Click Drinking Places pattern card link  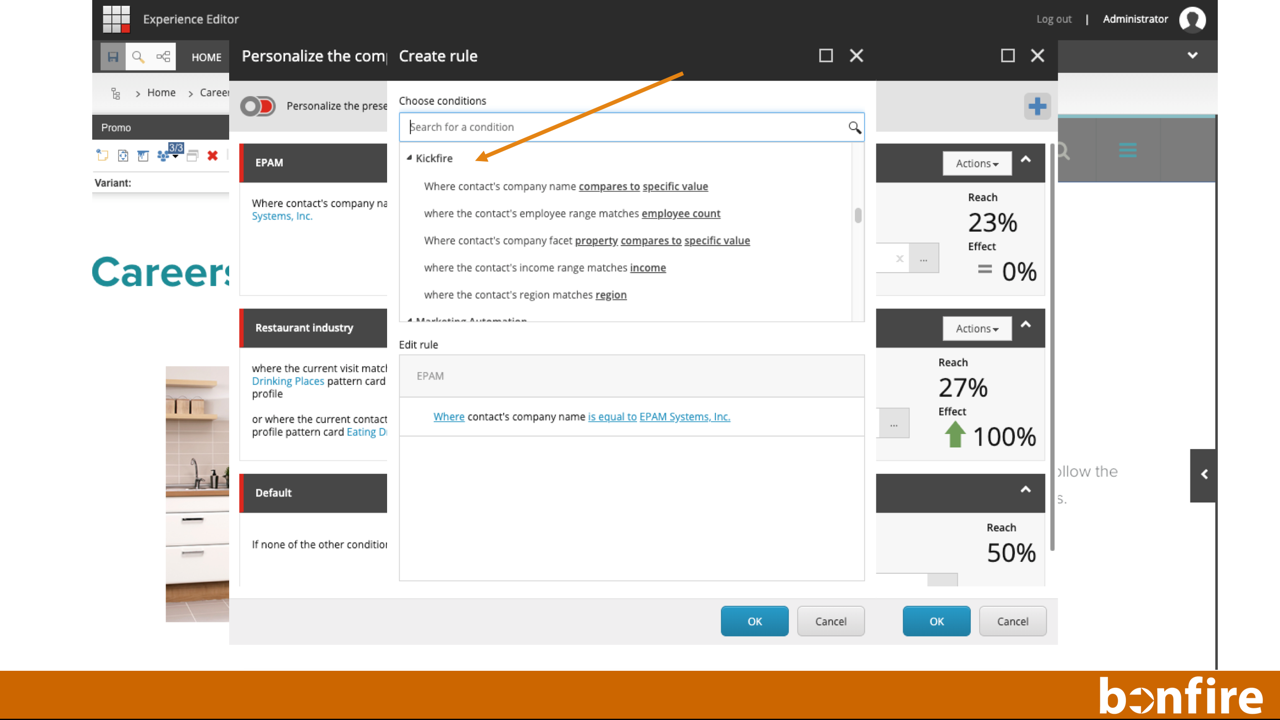pyautogui.click(x=288, y=381)
